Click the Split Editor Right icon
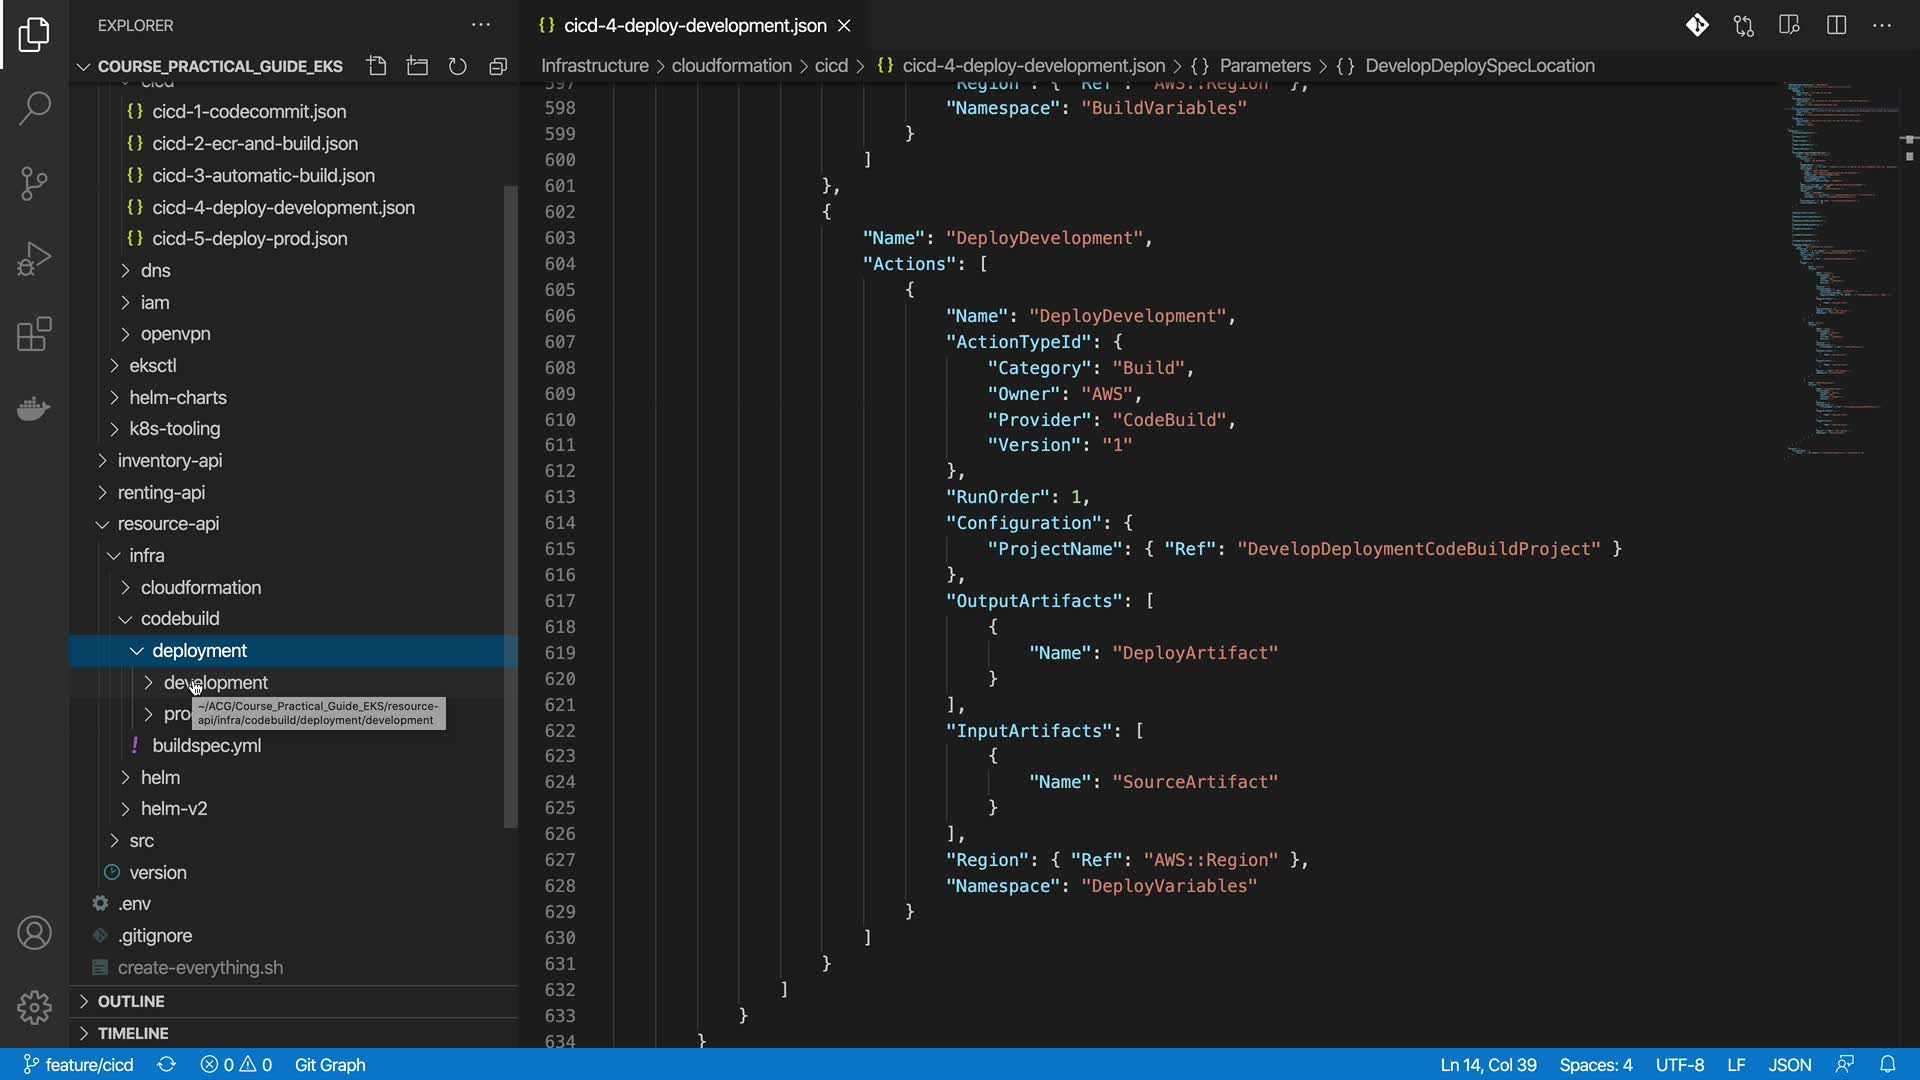Image resolution: width=1920 pixels, height=1080 pixels. pyautogui.click(x=1836, y=25)
